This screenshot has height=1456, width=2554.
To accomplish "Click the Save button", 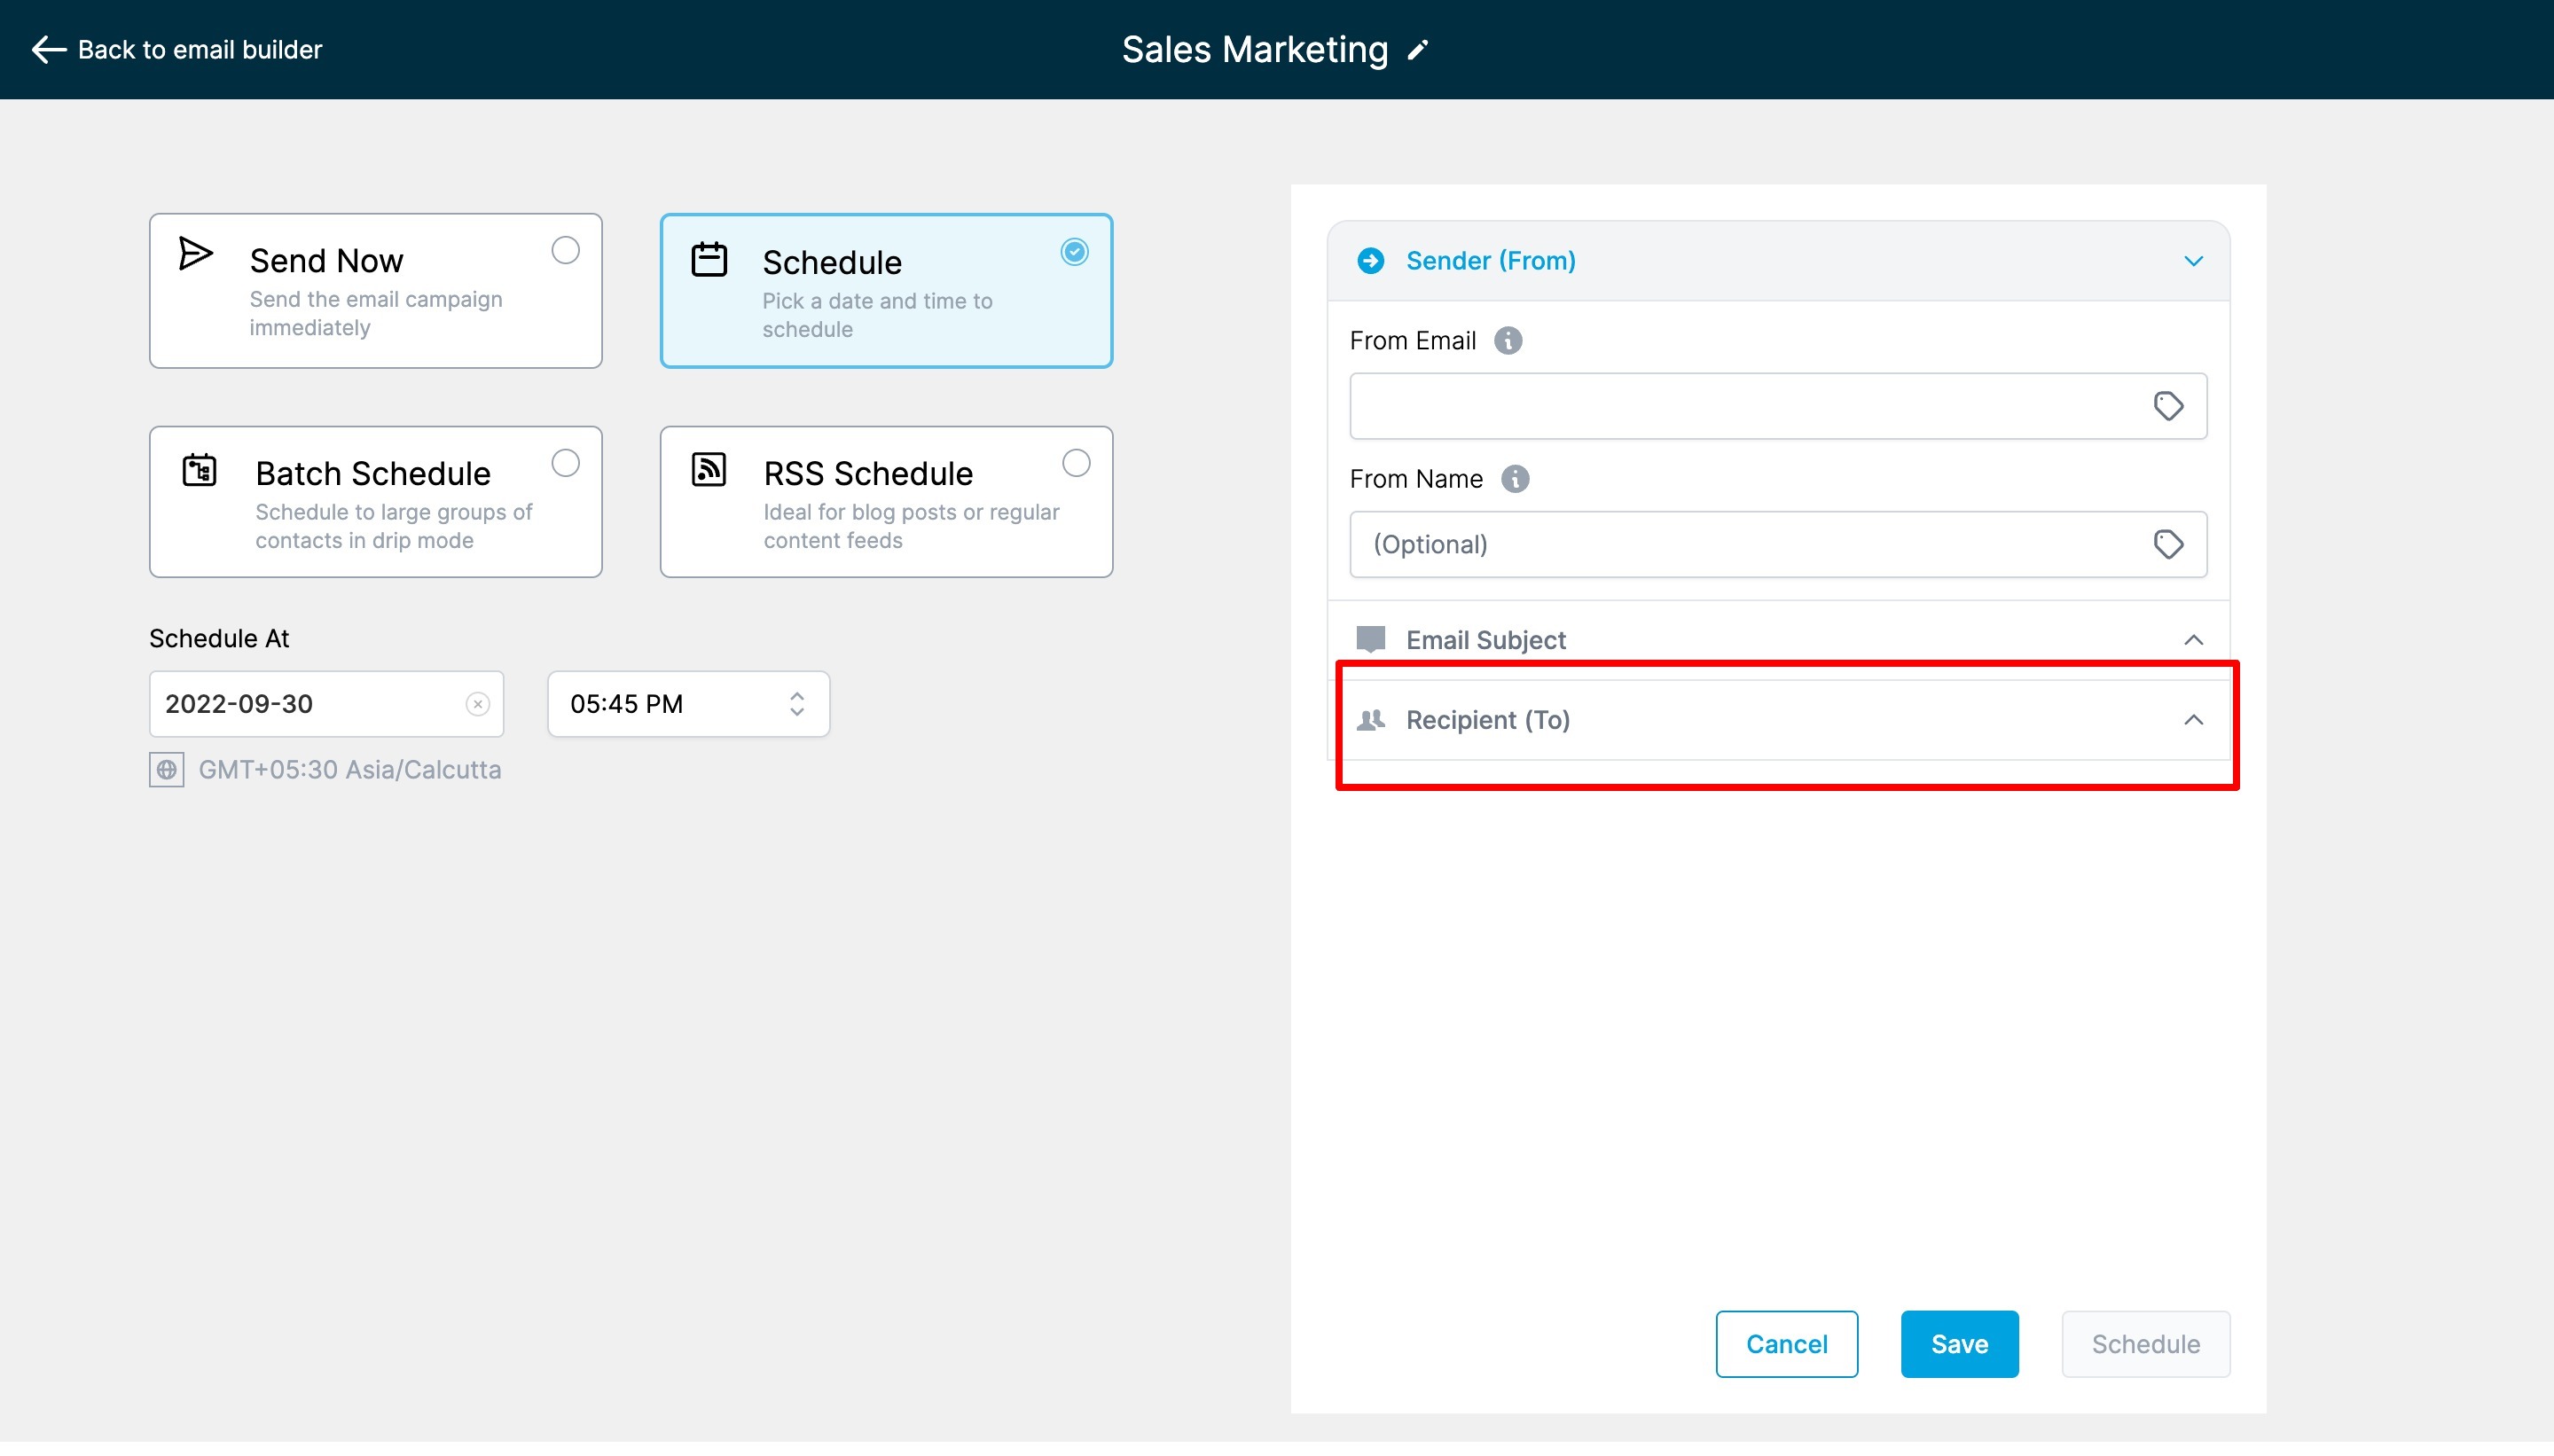I will 1958,1344.
